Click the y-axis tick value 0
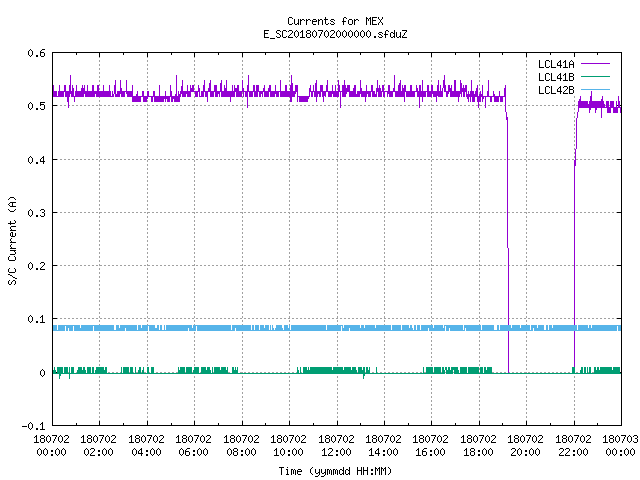640x480 pixels. tap(42, 373)
